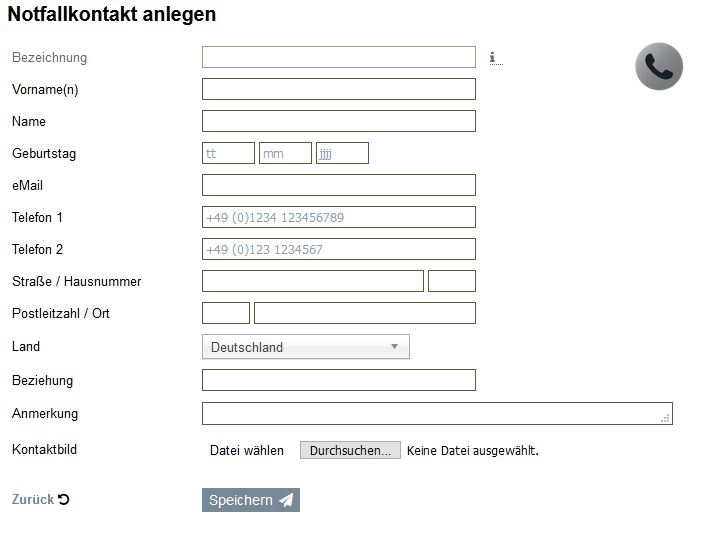702x536 pixels.
Task: Click the paper plane icon on Speichern
Action: [286, 500]
